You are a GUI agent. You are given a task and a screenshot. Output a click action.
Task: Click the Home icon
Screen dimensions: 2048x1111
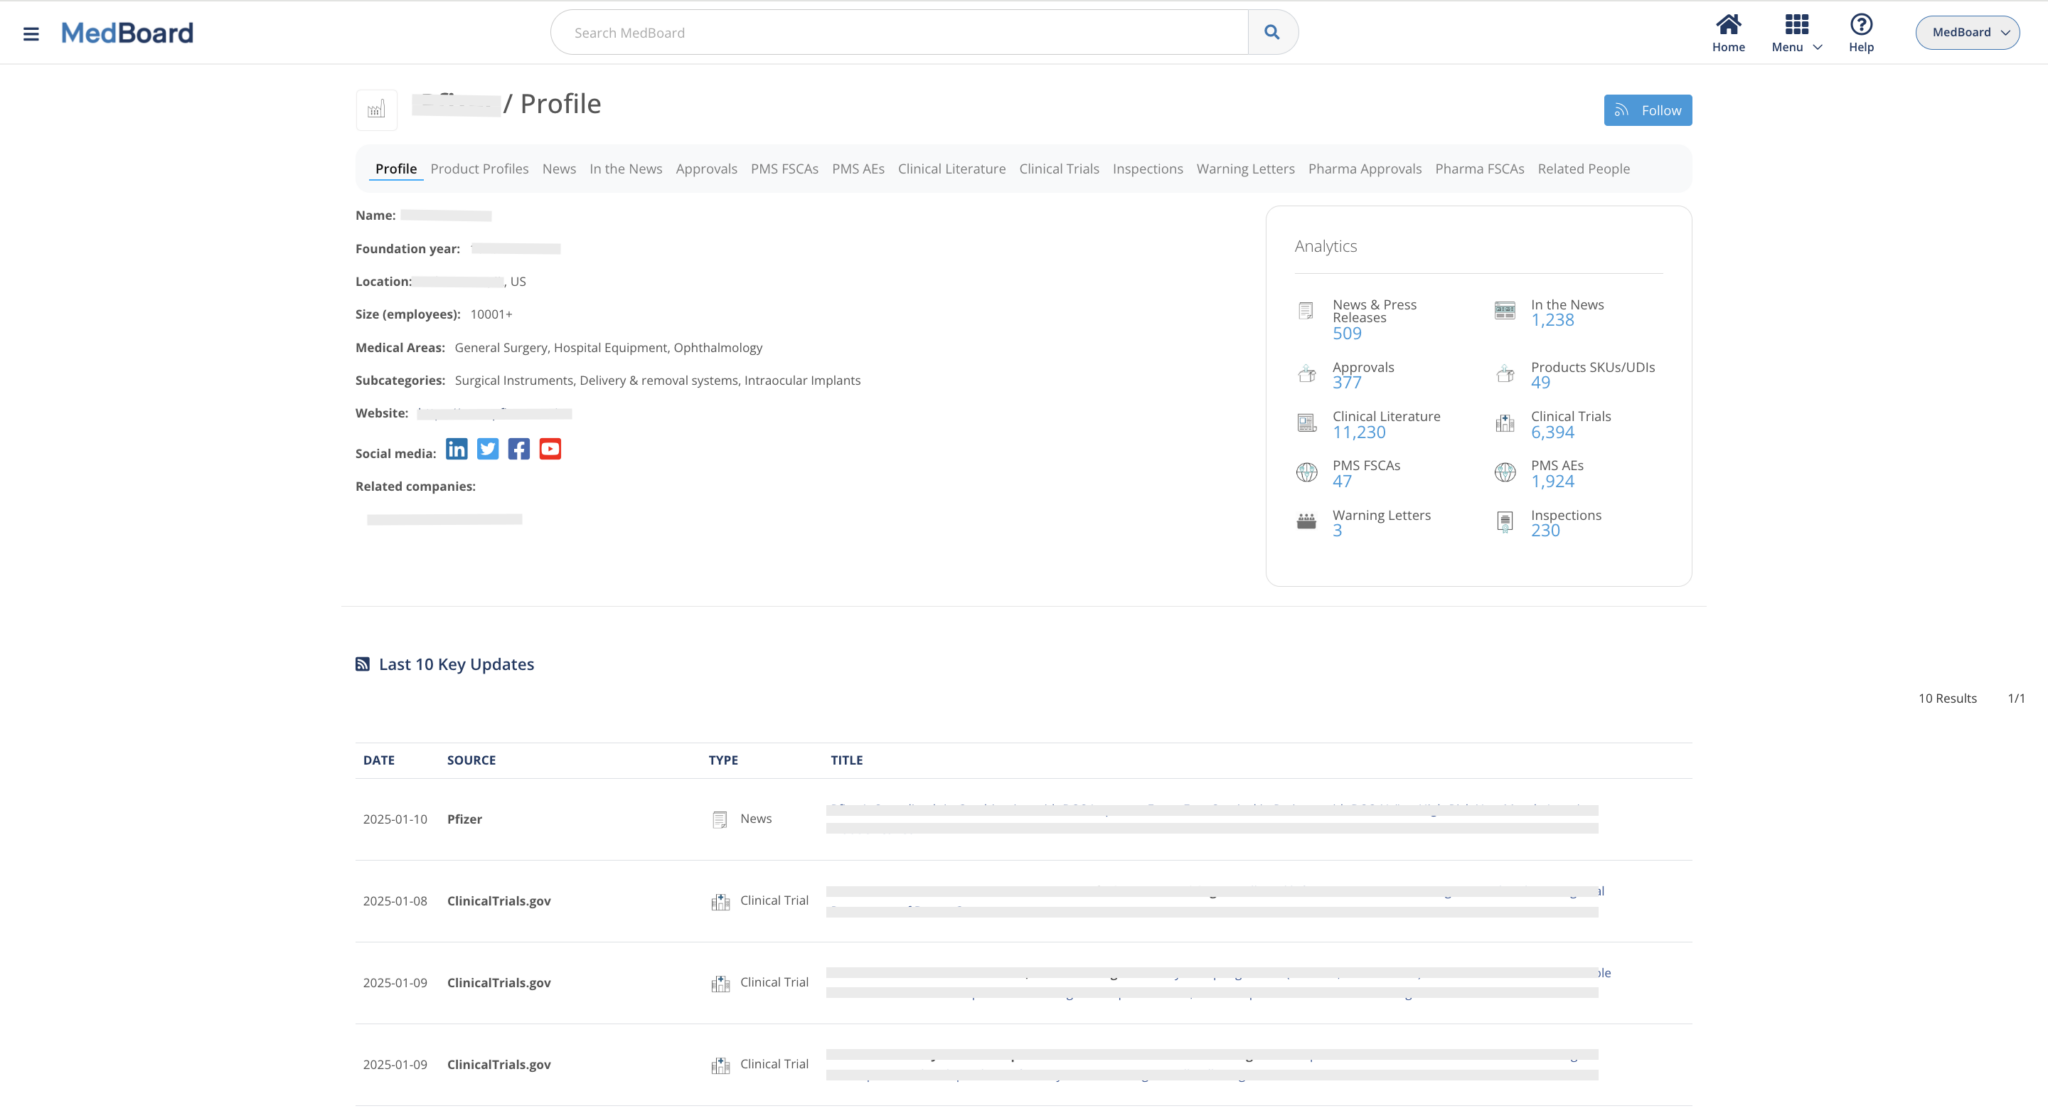(x=1728, y=24)
